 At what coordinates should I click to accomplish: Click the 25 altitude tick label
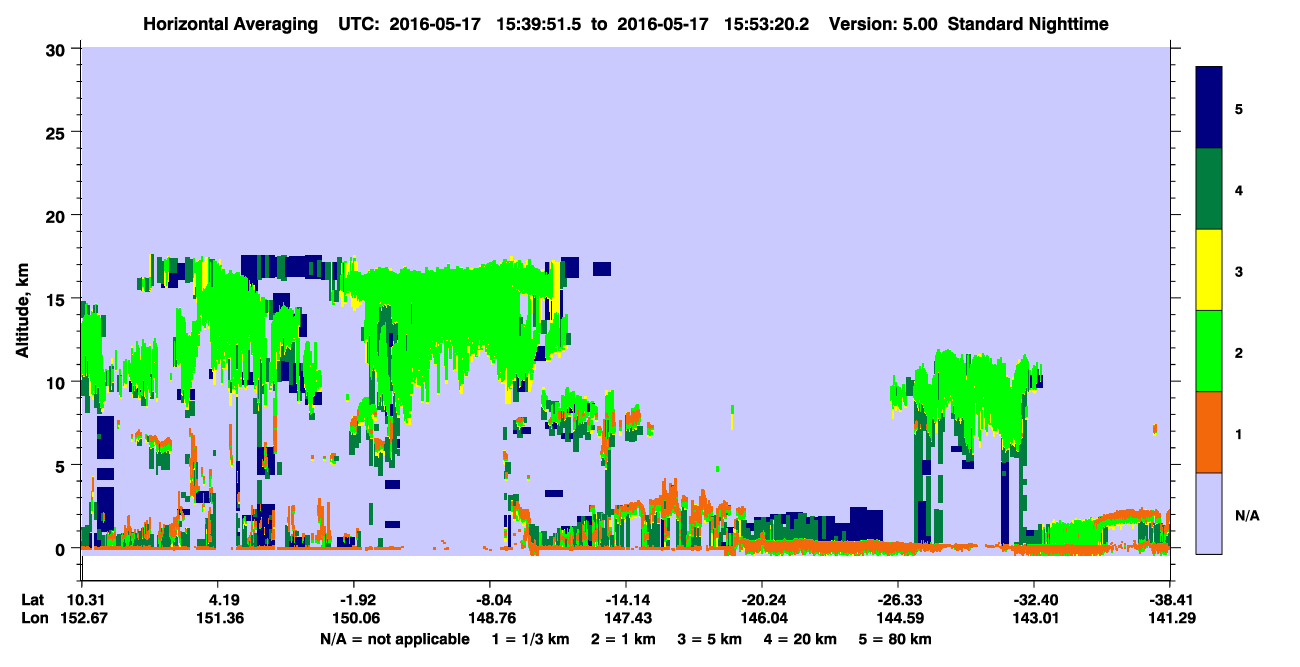58,133
